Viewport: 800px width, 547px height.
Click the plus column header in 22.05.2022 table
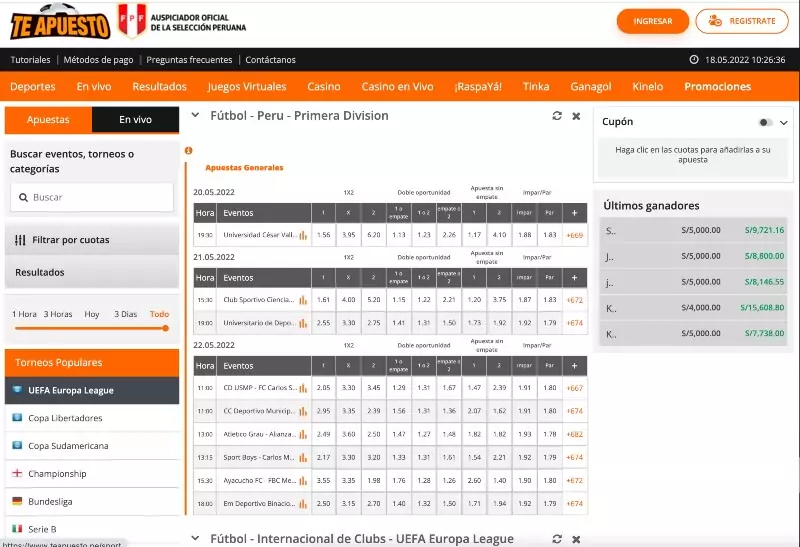point(574,366)
